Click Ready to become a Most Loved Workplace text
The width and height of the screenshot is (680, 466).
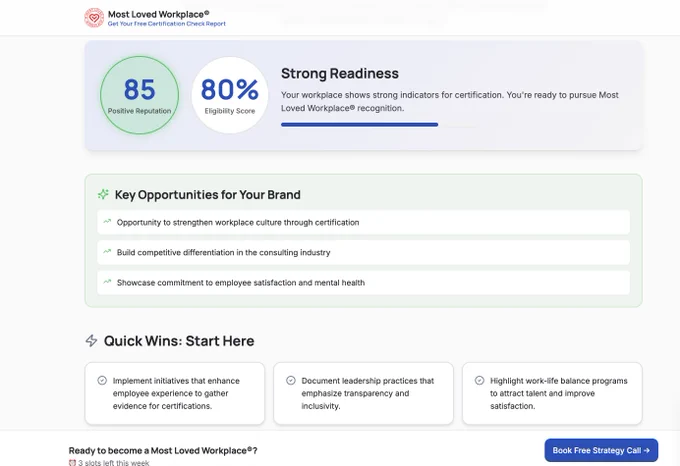(163, 450)
